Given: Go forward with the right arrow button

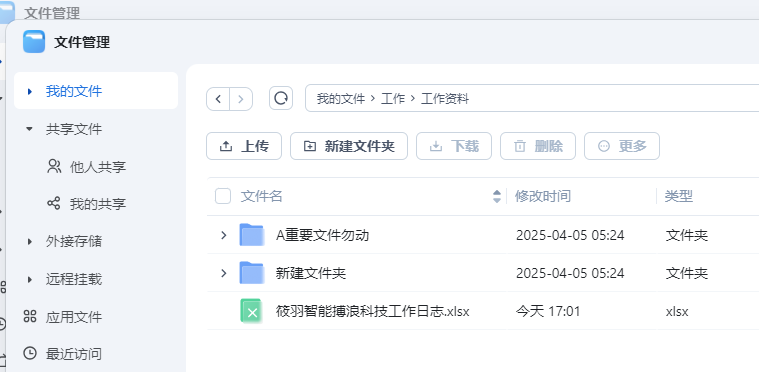Looking at the screenshot, I should [241, 99].
